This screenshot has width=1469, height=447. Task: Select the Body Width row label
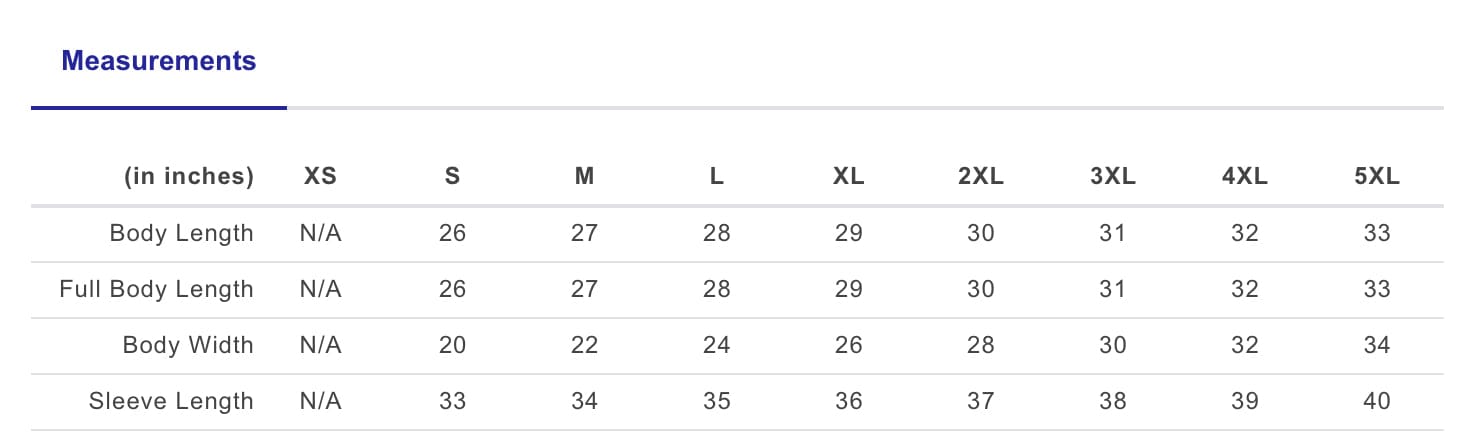pos(188,345)
